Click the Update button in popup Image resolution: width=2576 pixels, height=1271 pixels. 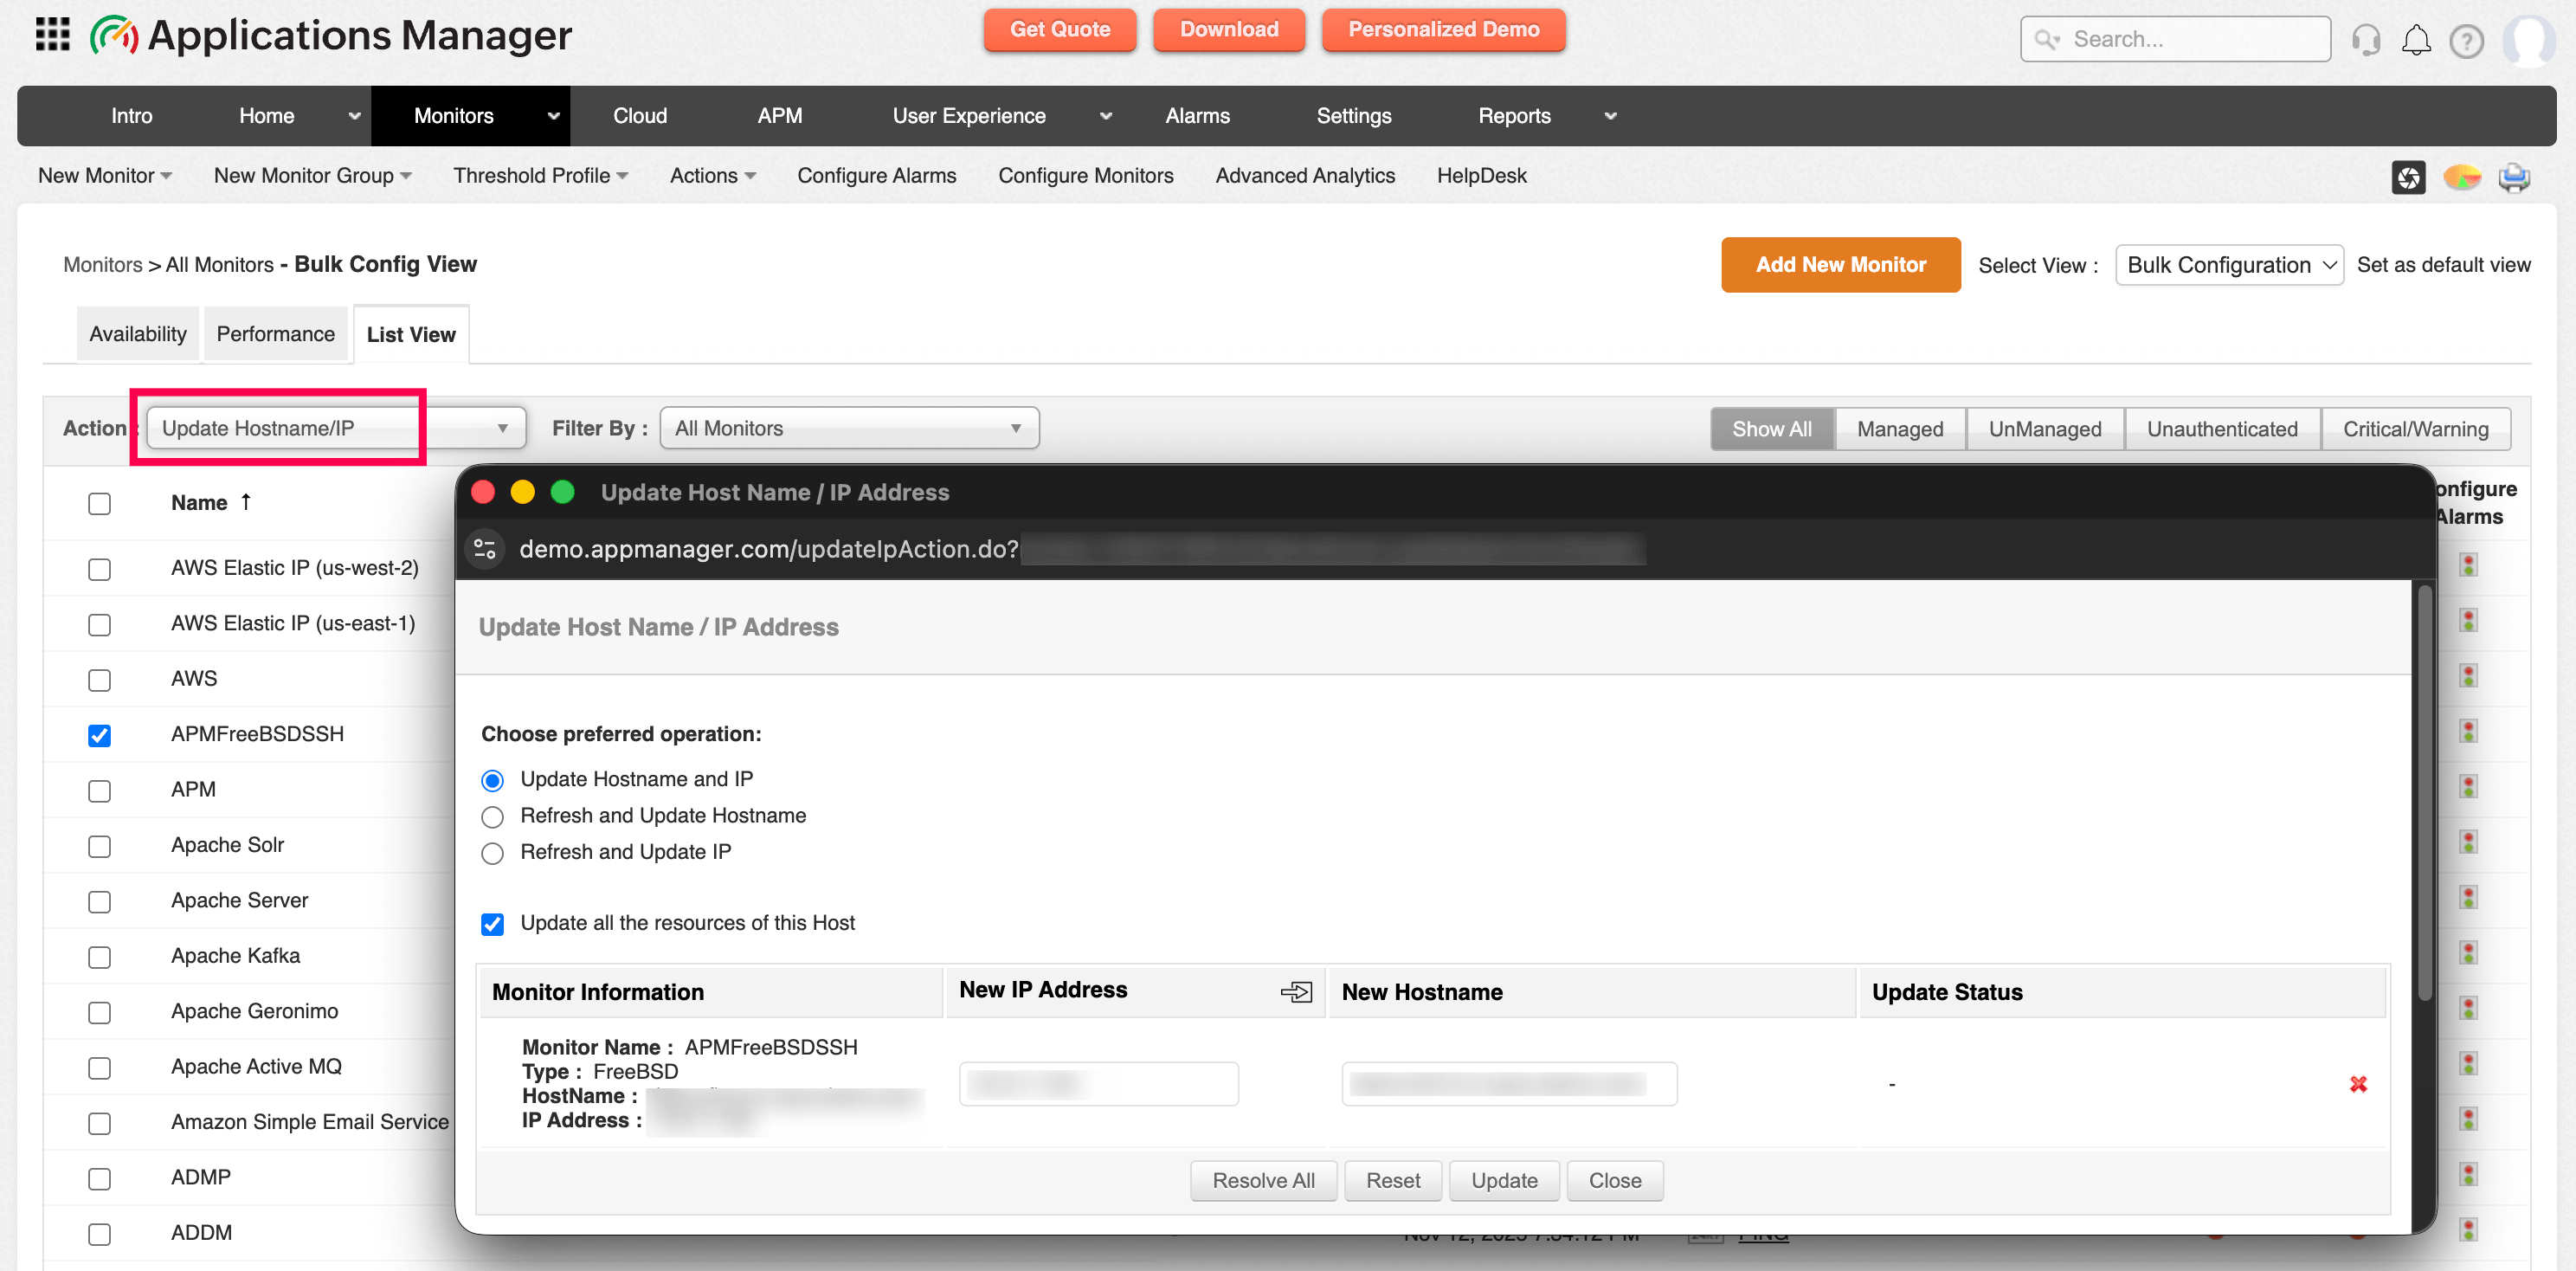pos(1504,1181)
